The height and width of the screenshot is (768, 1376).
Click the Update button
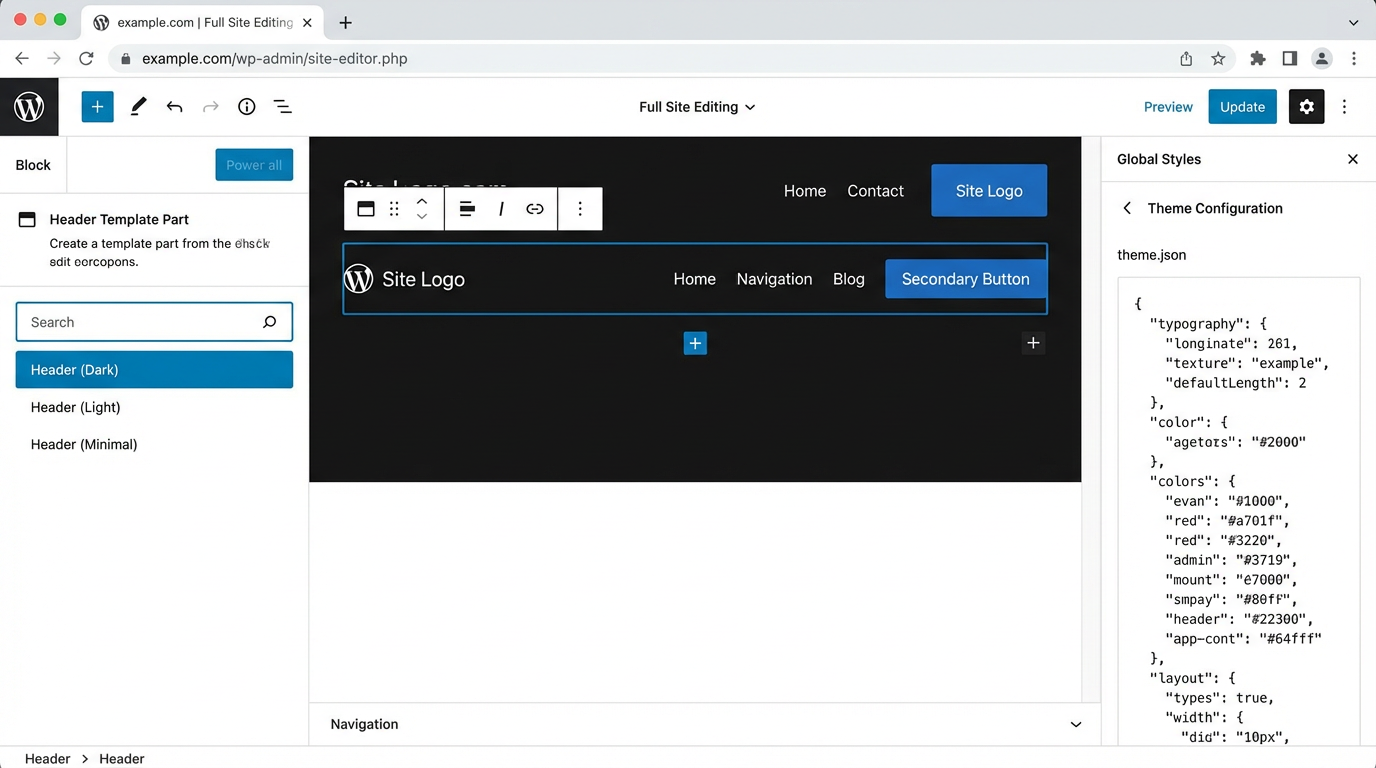(x=1242, y=106)
